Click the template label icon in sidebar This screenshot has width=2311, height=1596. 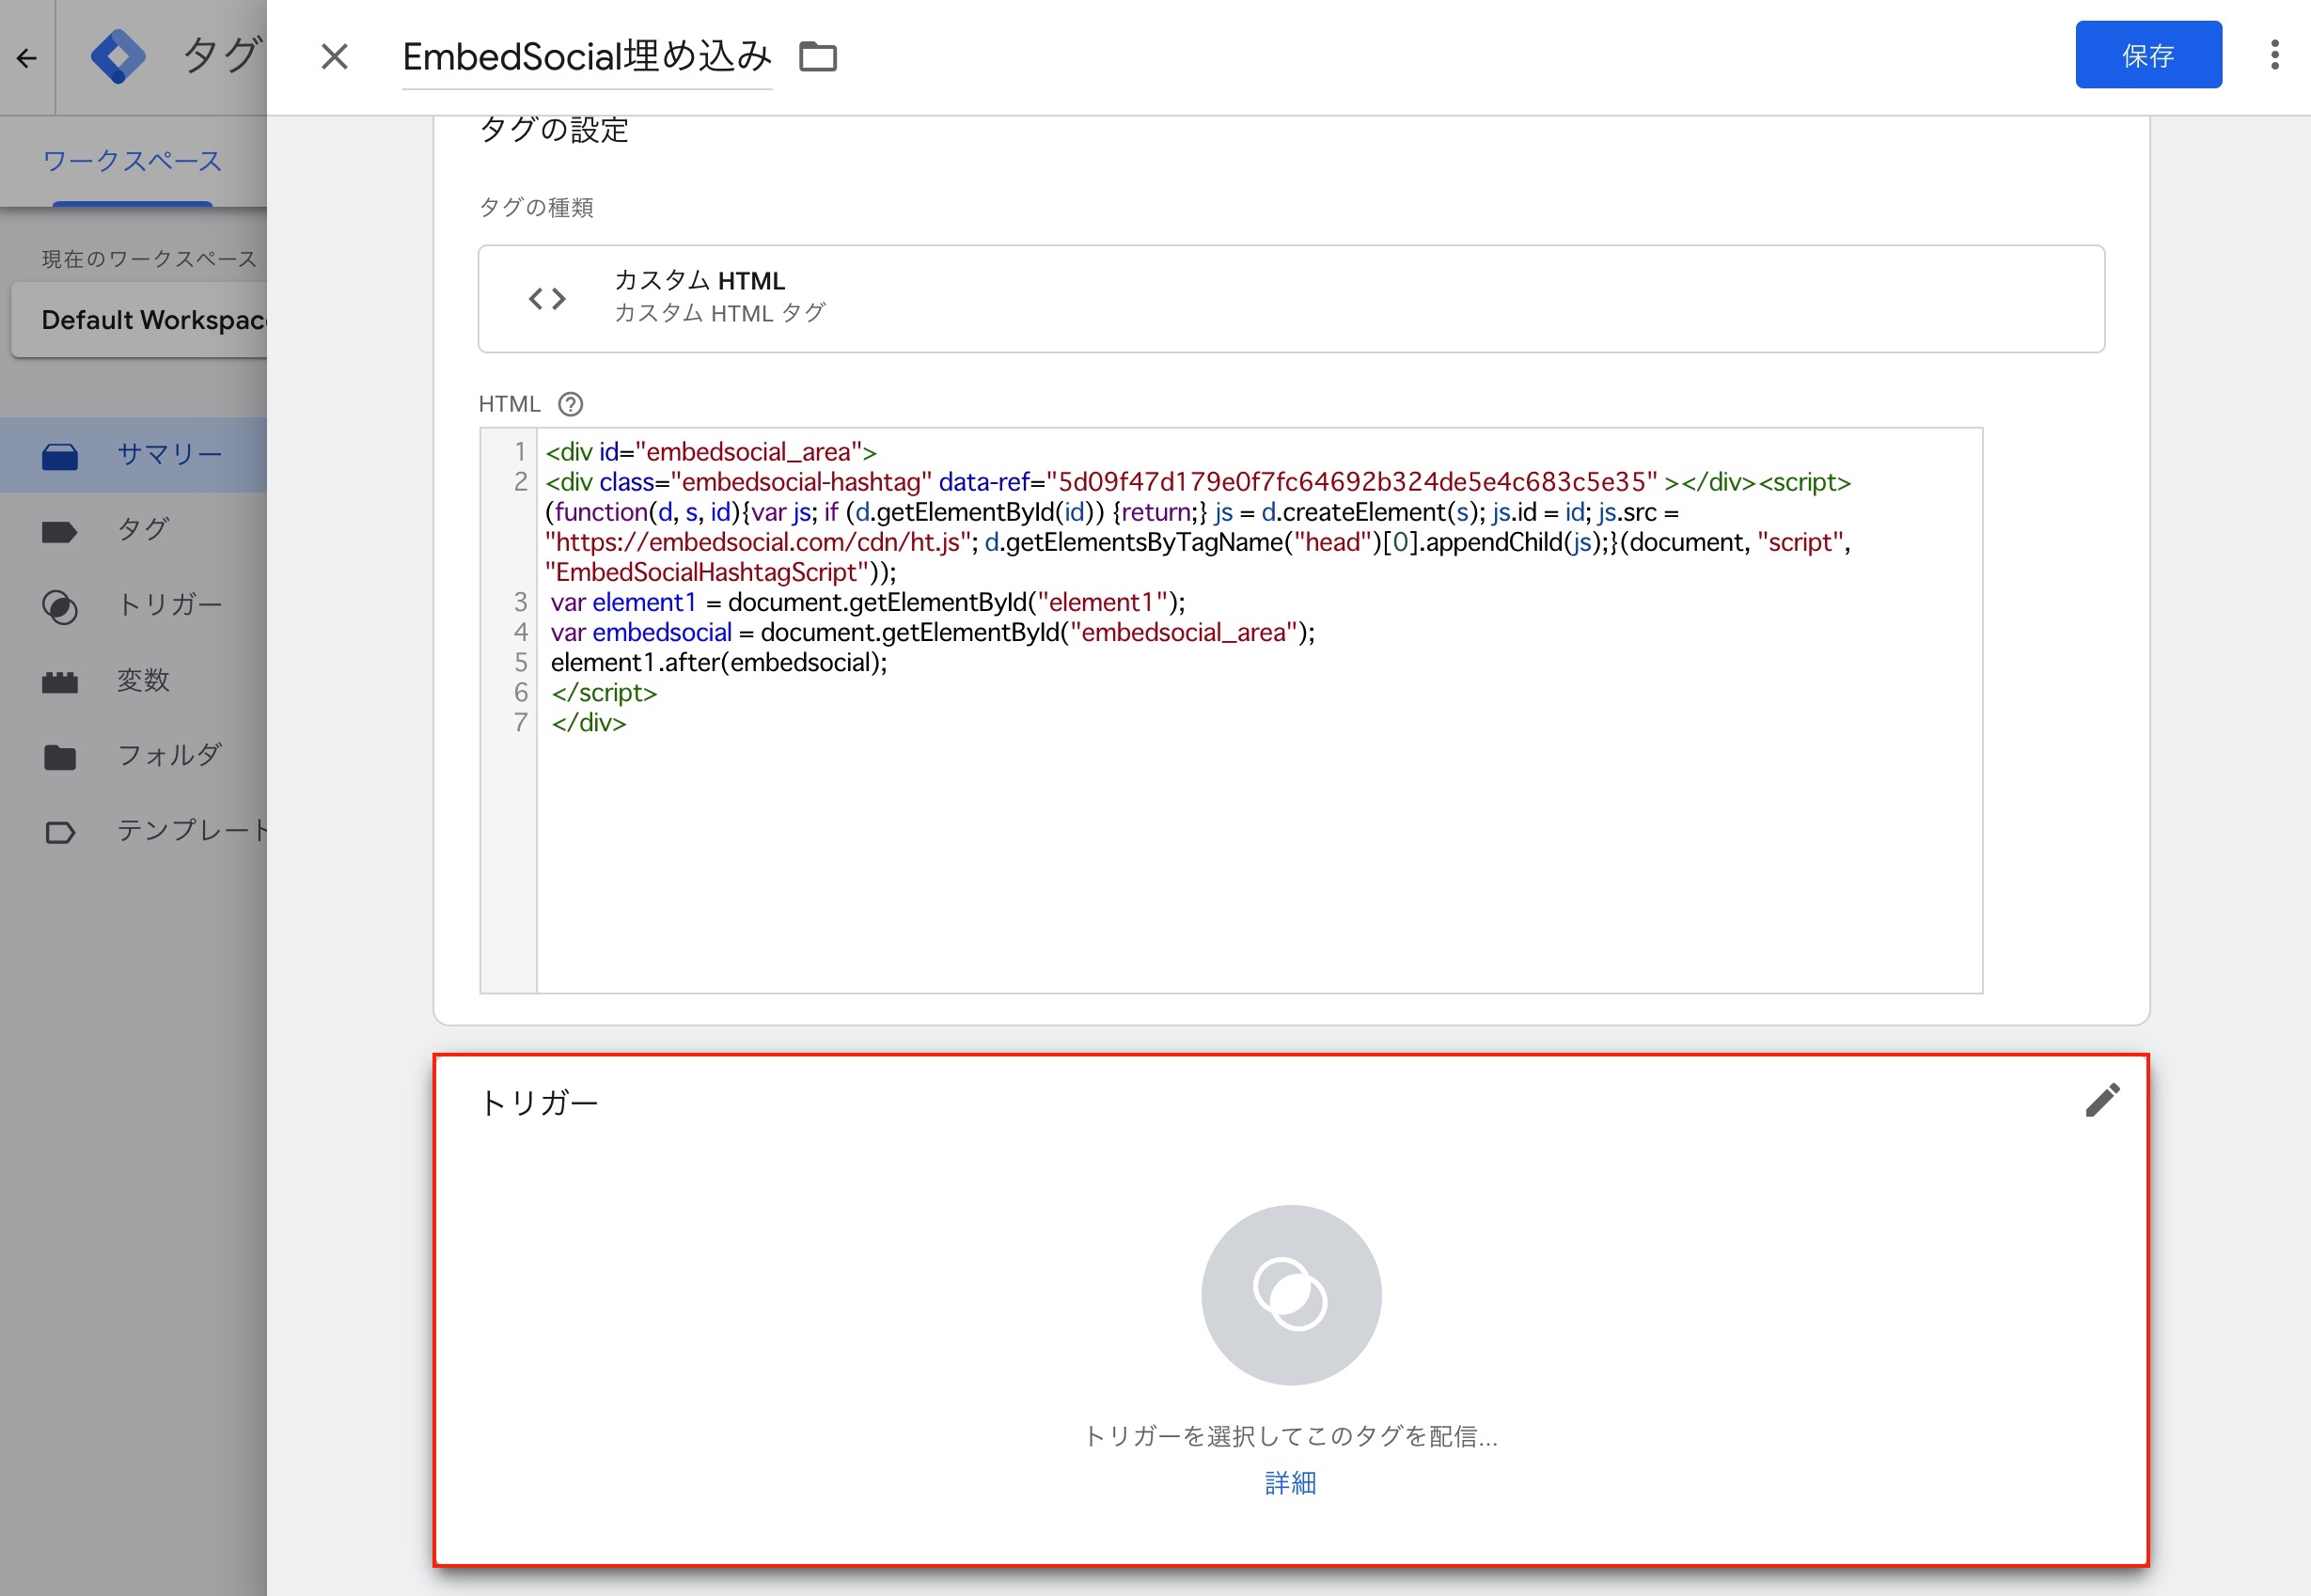tap(60, 832)
